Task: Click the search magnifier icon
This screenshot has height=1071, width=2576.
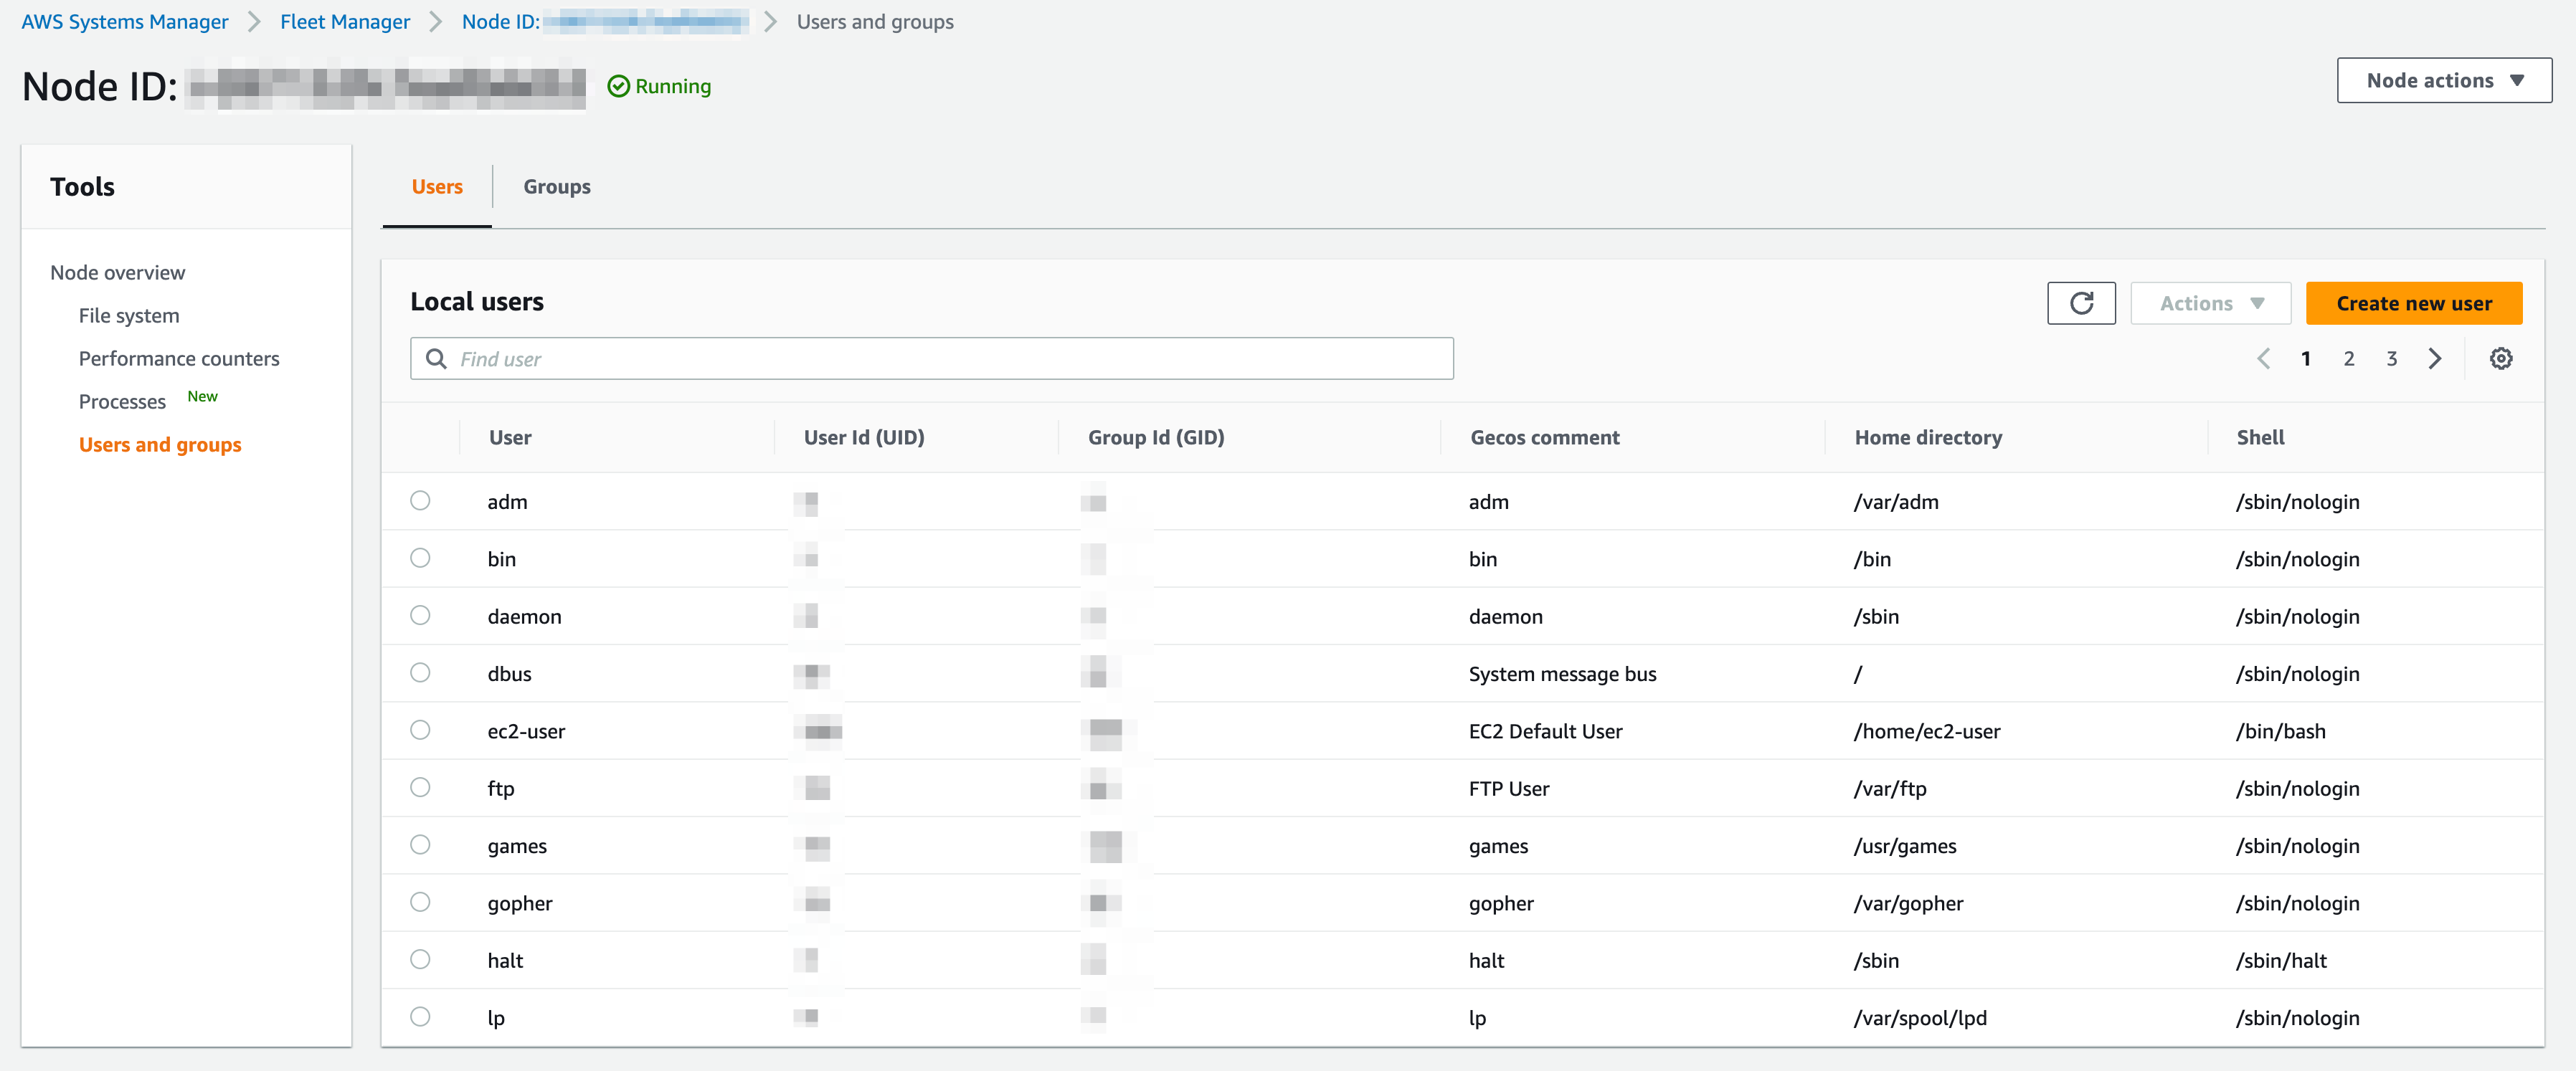Action: pos(436,359)
